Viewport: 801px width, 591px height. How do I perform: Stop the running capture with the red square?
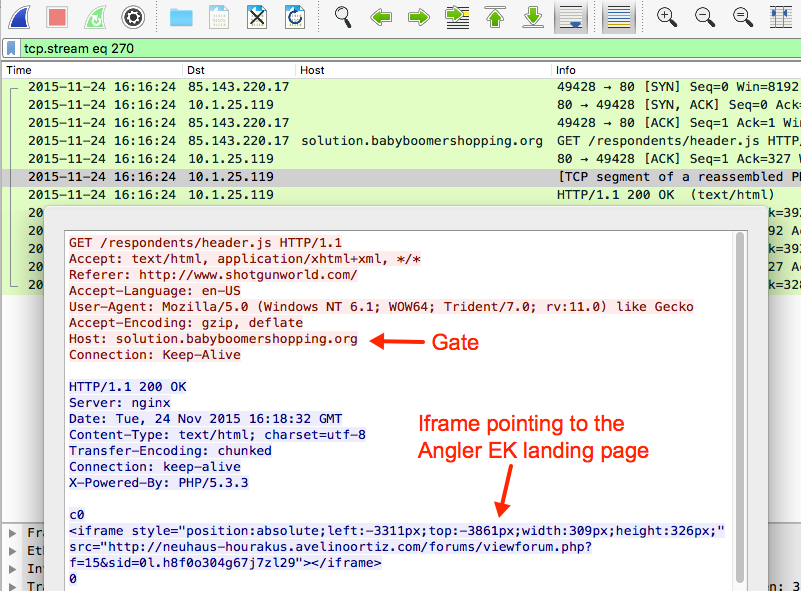pos(57,17)
